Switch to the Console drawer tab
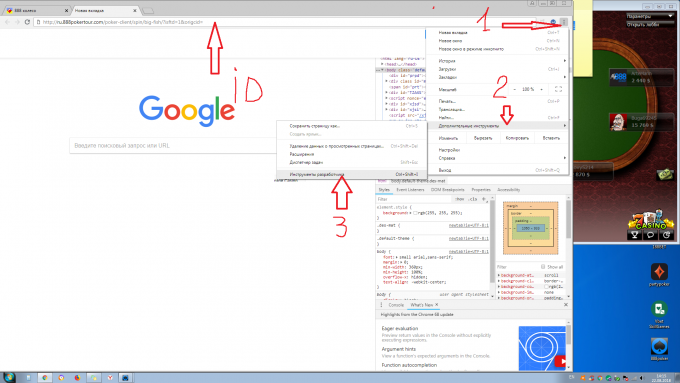680x383 pixels. click(396, 305)
